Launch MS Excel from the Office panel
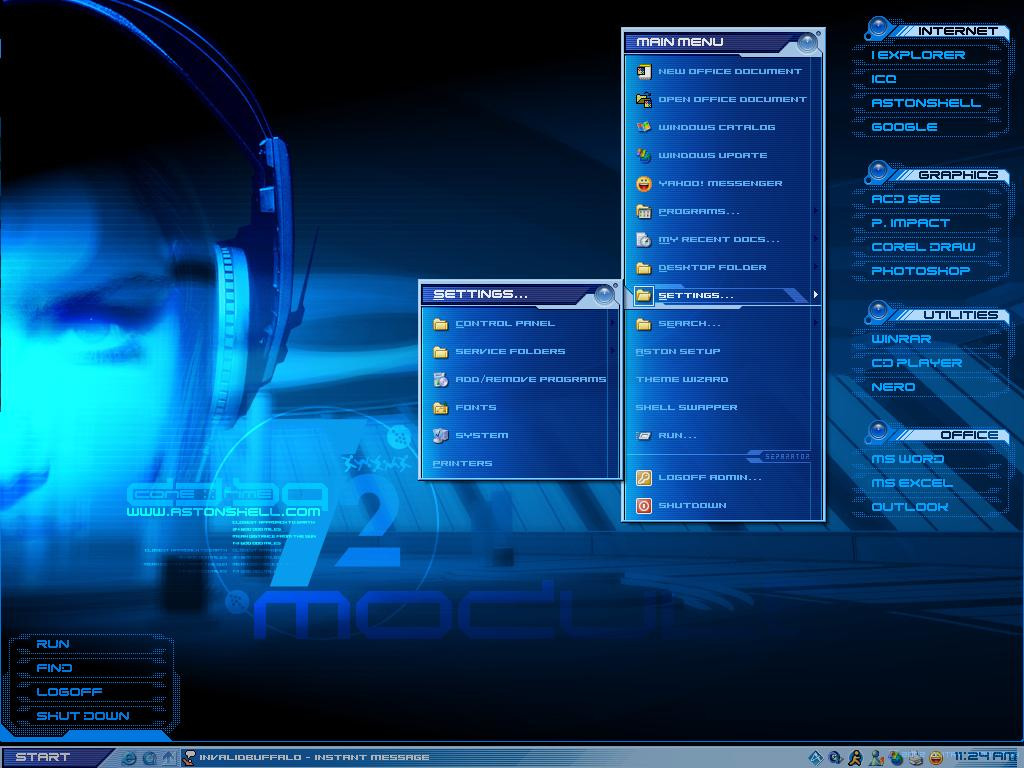 tap(912, 483)
